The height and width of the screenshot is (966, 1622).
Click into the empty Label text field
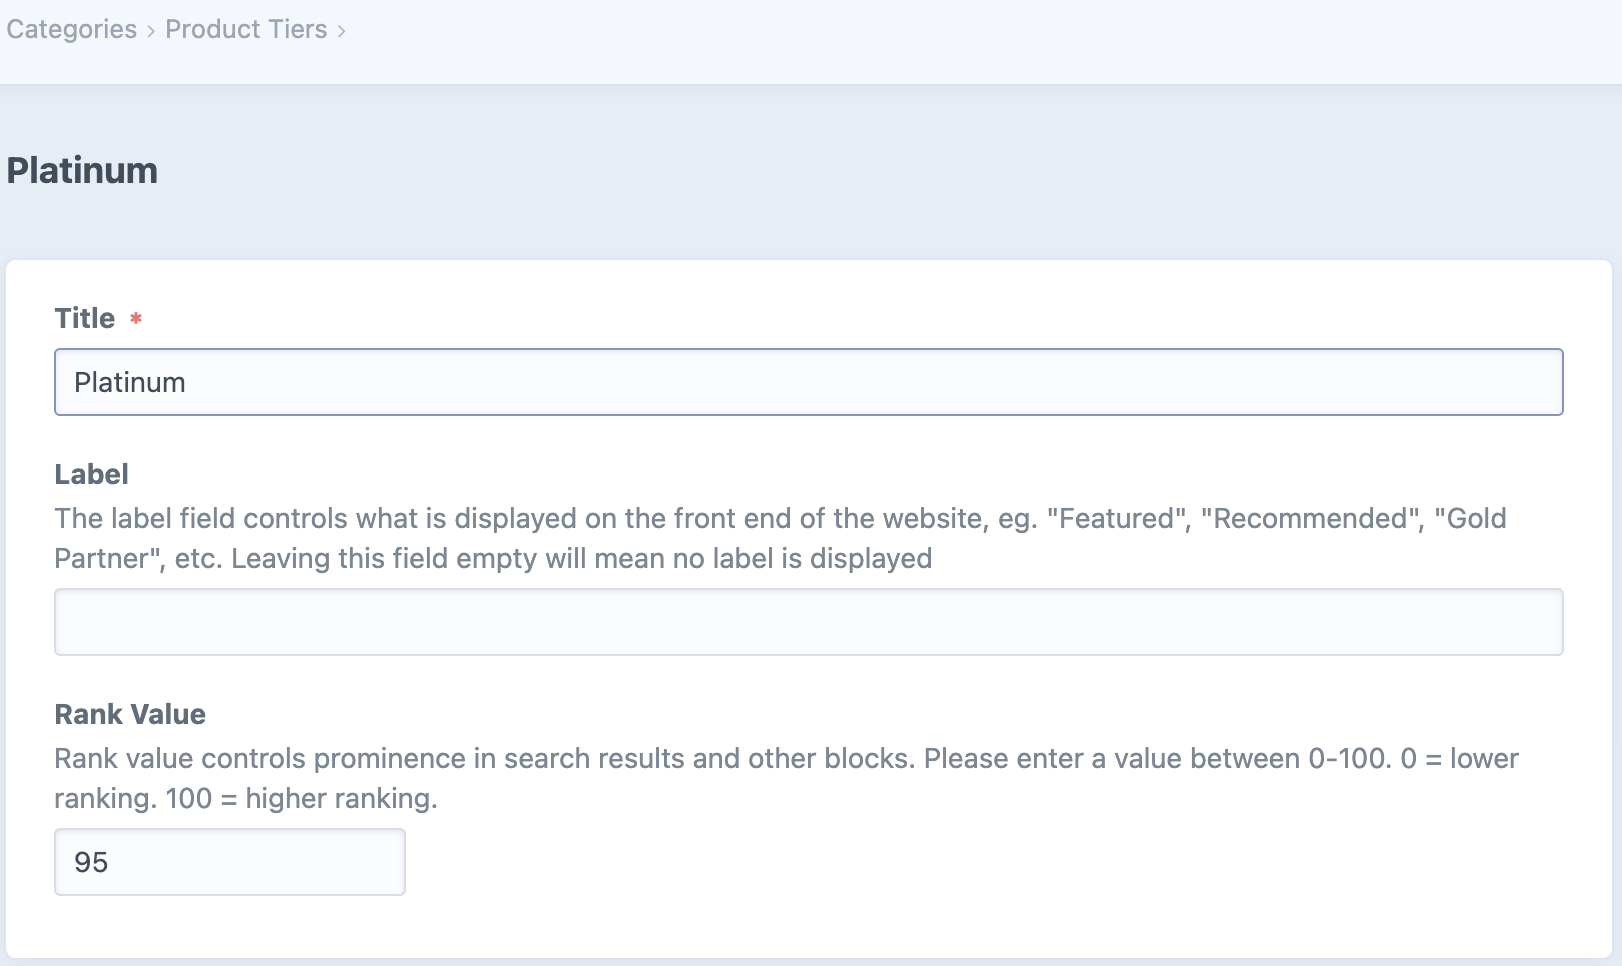(808, 622)
